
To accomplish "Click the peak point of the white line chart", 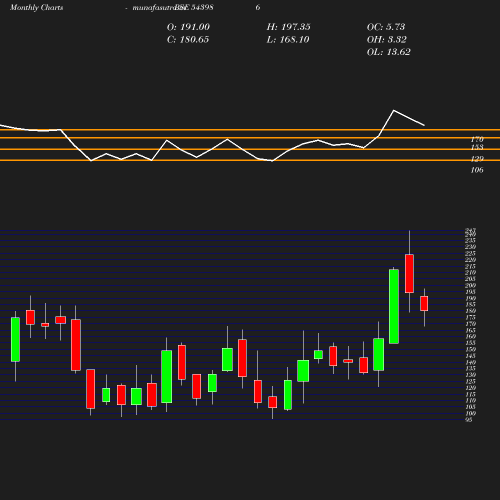I will tap(394, 110).
